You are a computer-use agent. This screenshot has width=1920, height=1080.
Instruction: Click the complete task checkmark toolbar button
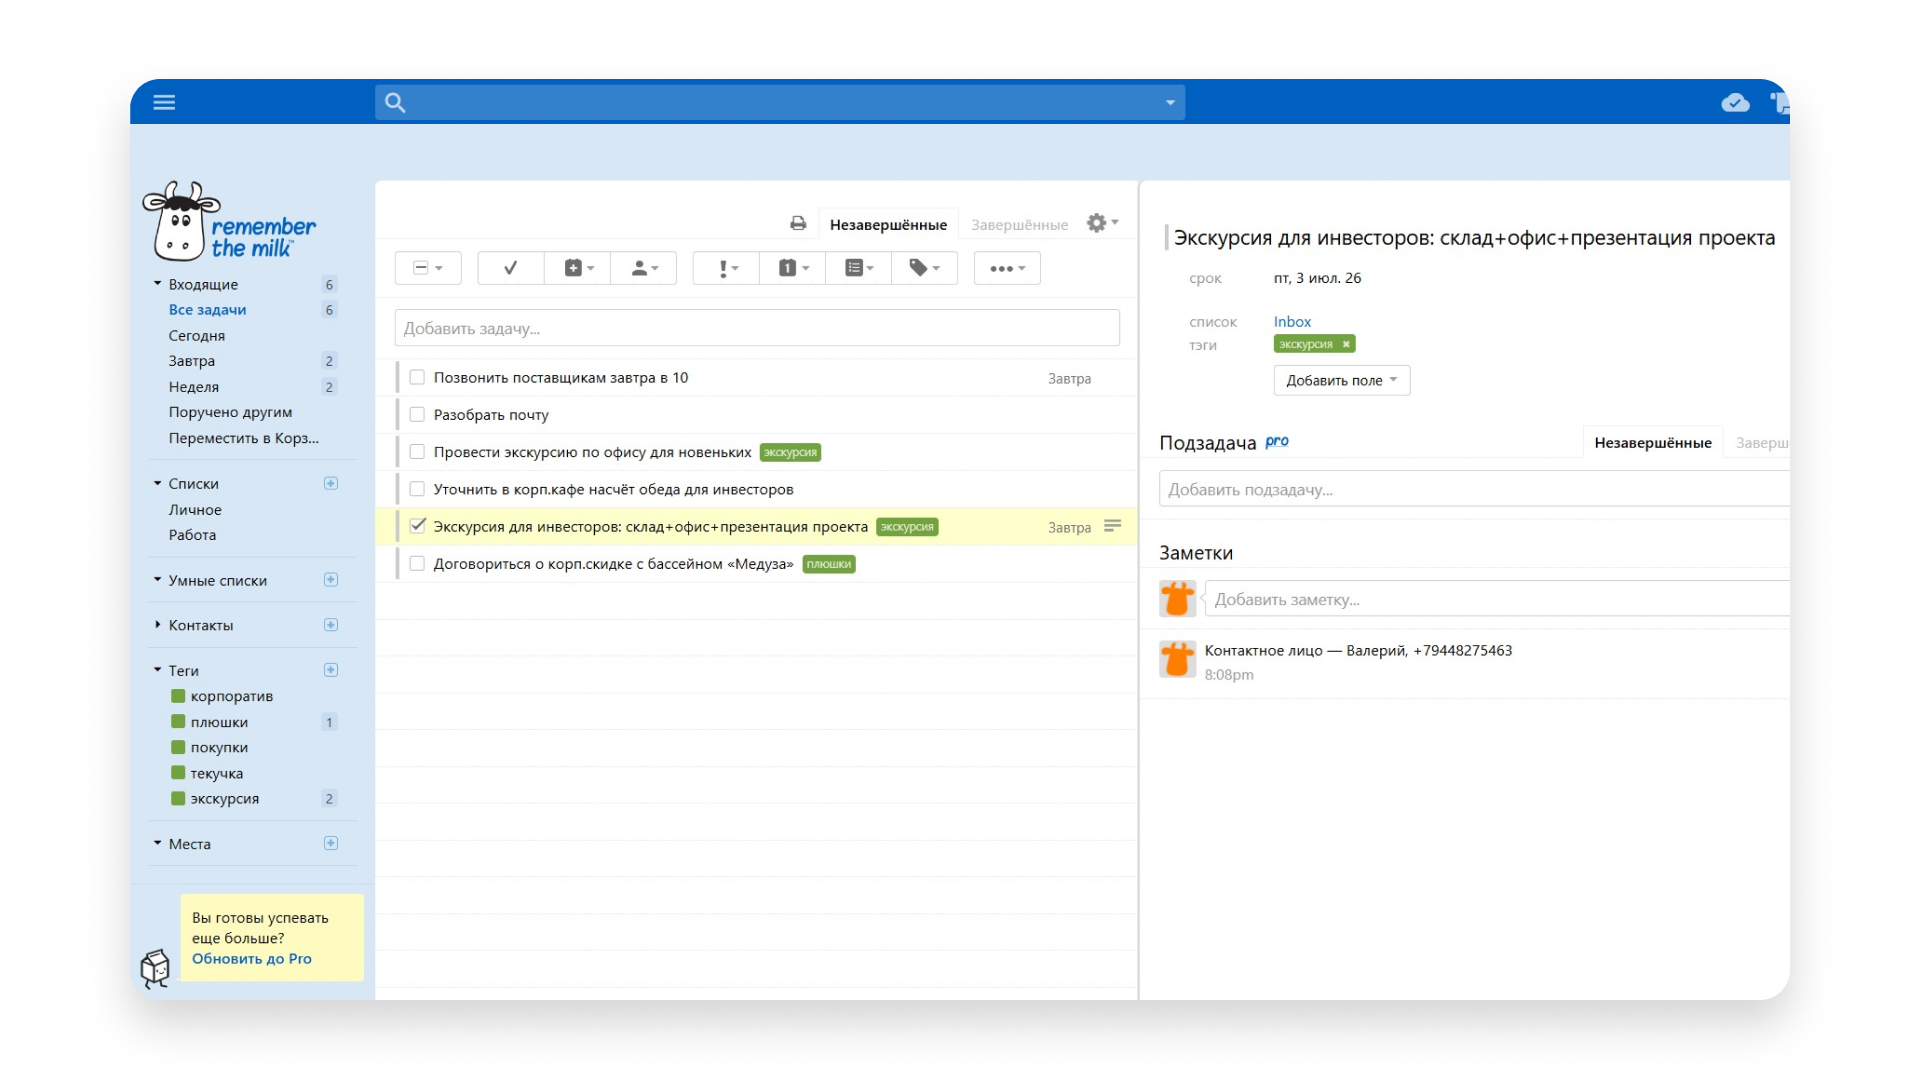tap(510, 268)
